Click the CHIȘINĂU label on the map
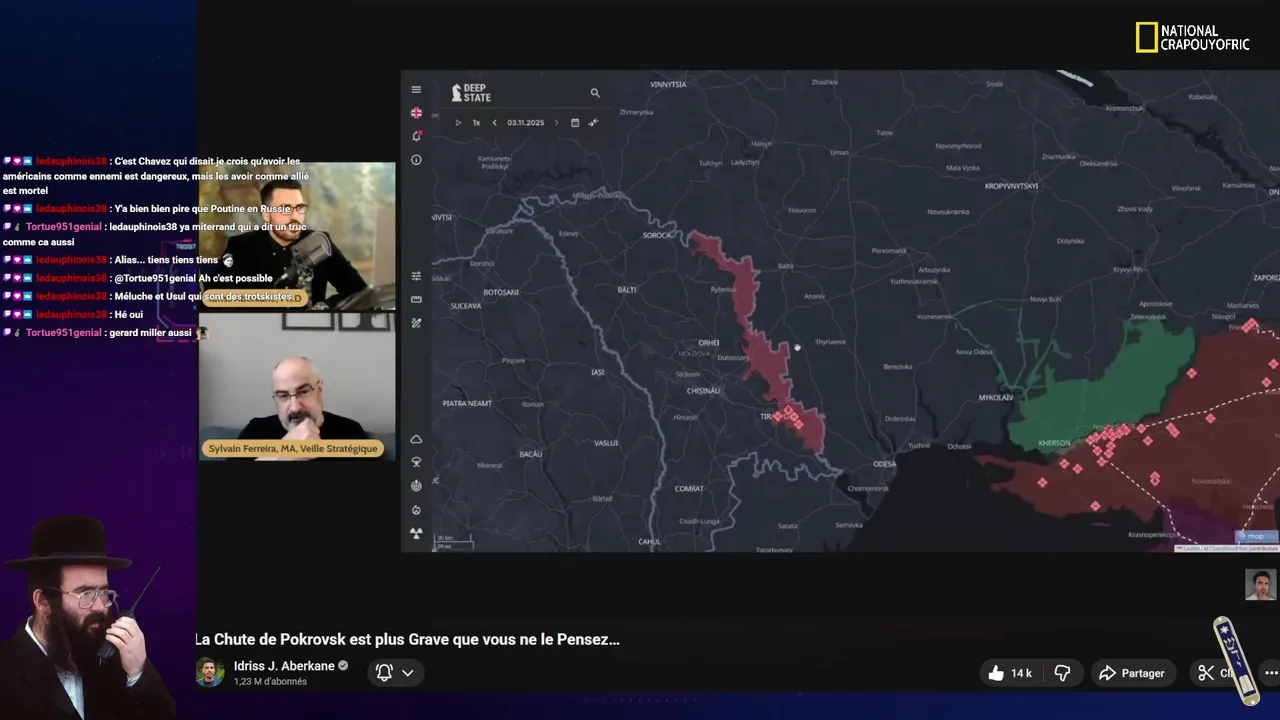Image resolution: width=1280 pixels, height=720 pixels. click(703, 391)
